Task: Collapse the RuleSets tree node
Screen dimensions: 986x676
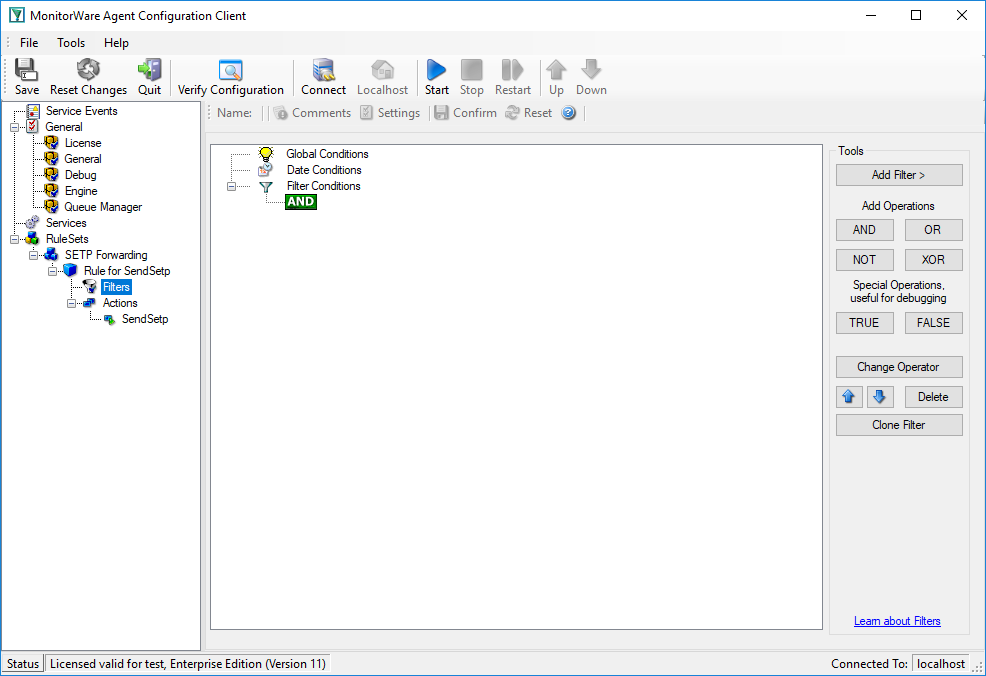Action: [14, 239]
